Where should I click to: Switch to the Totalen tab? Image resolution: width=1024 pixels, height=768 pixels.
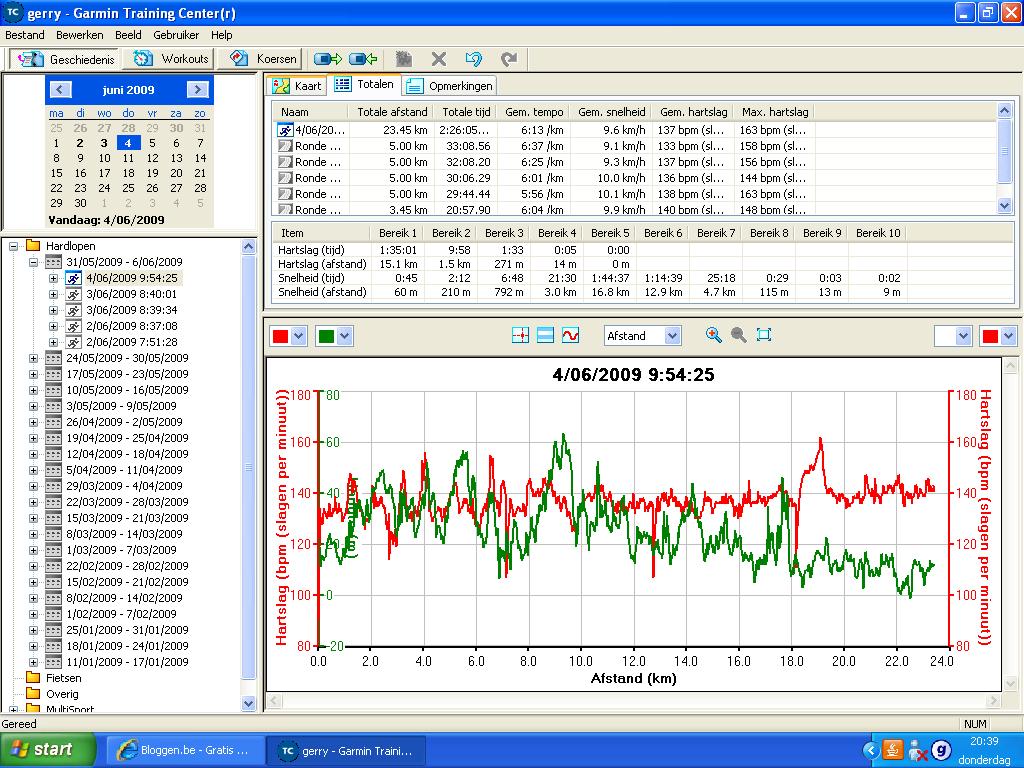pos(364,84)
